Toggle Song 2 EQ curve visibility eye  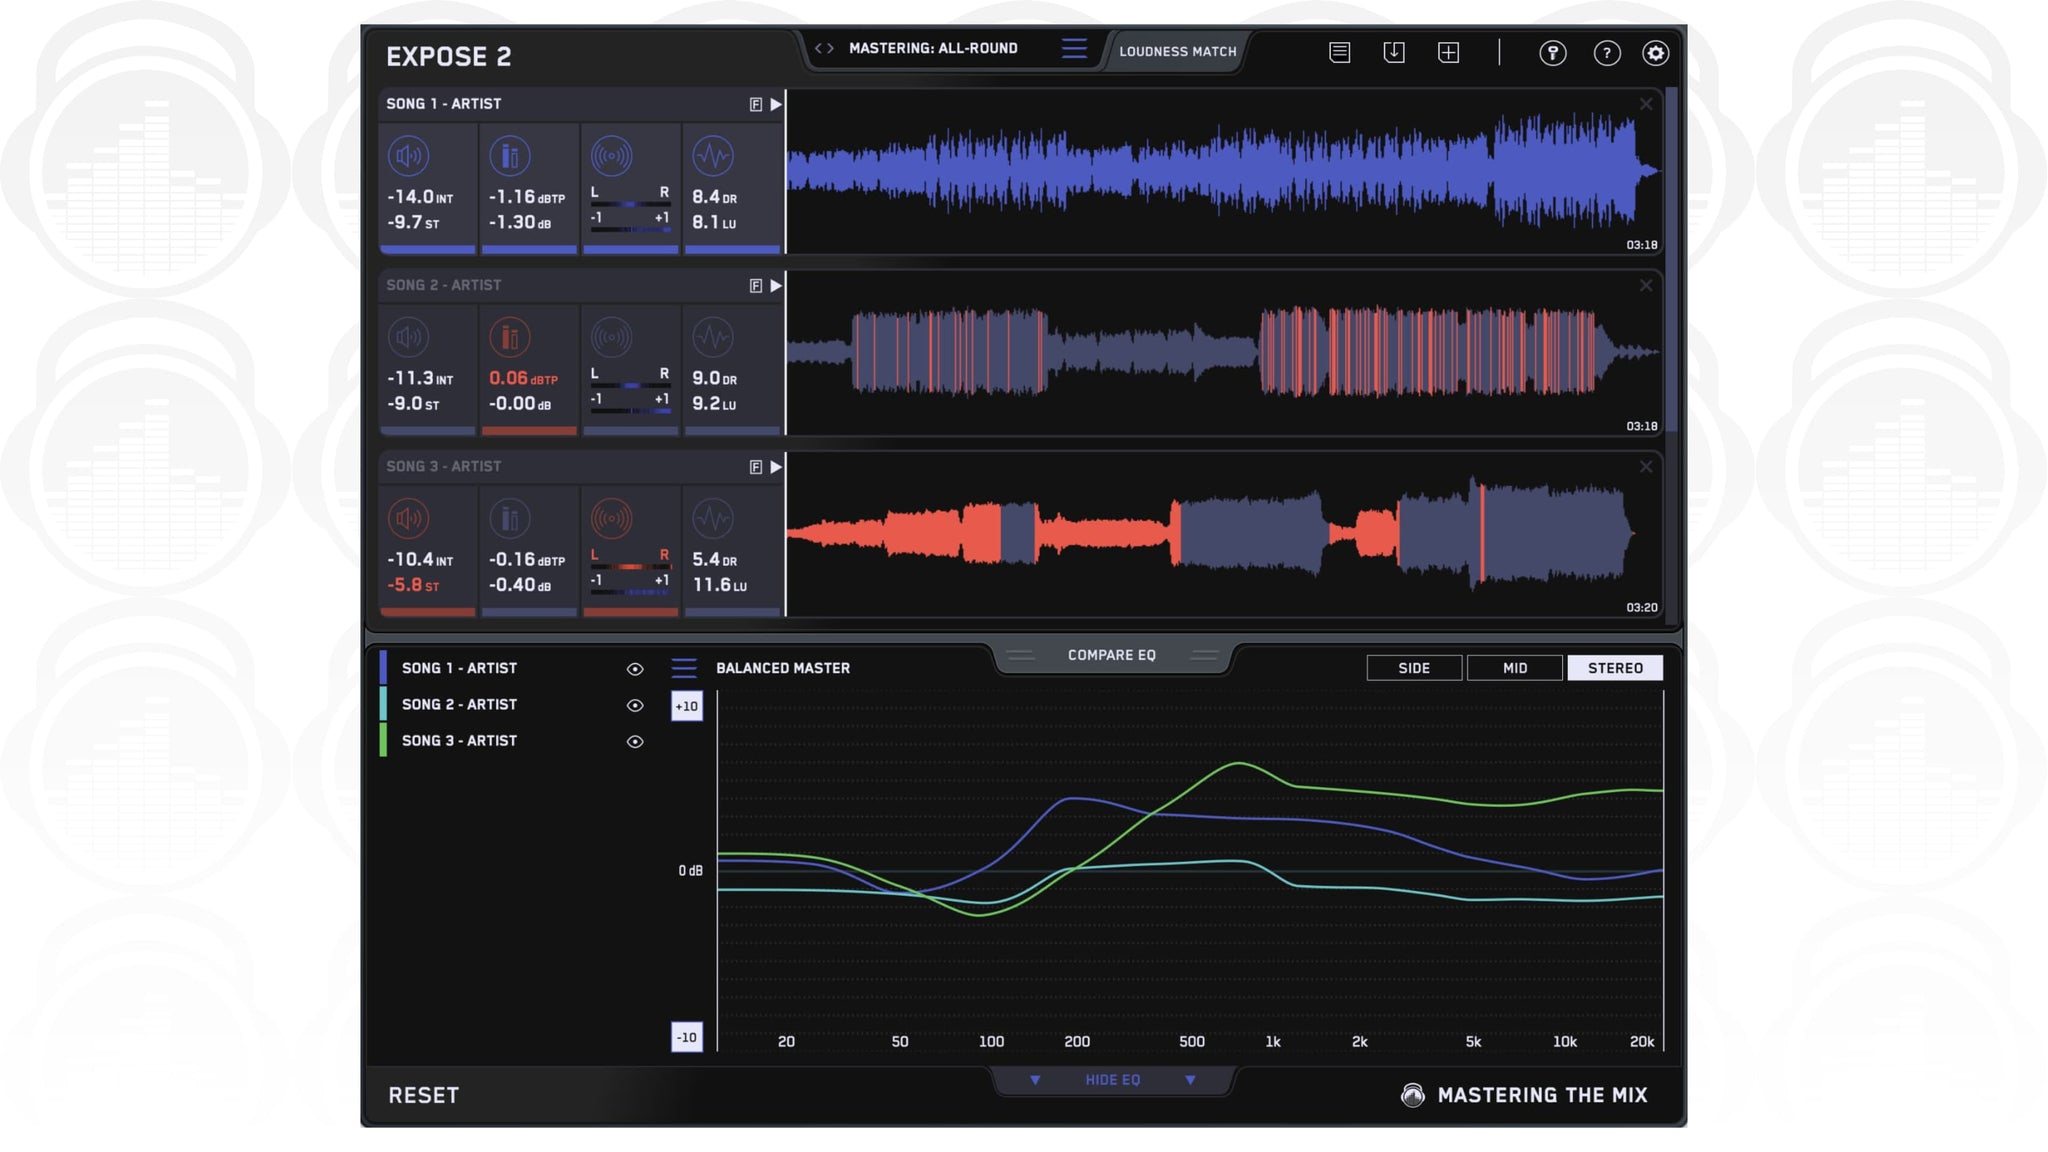[635, 705]
